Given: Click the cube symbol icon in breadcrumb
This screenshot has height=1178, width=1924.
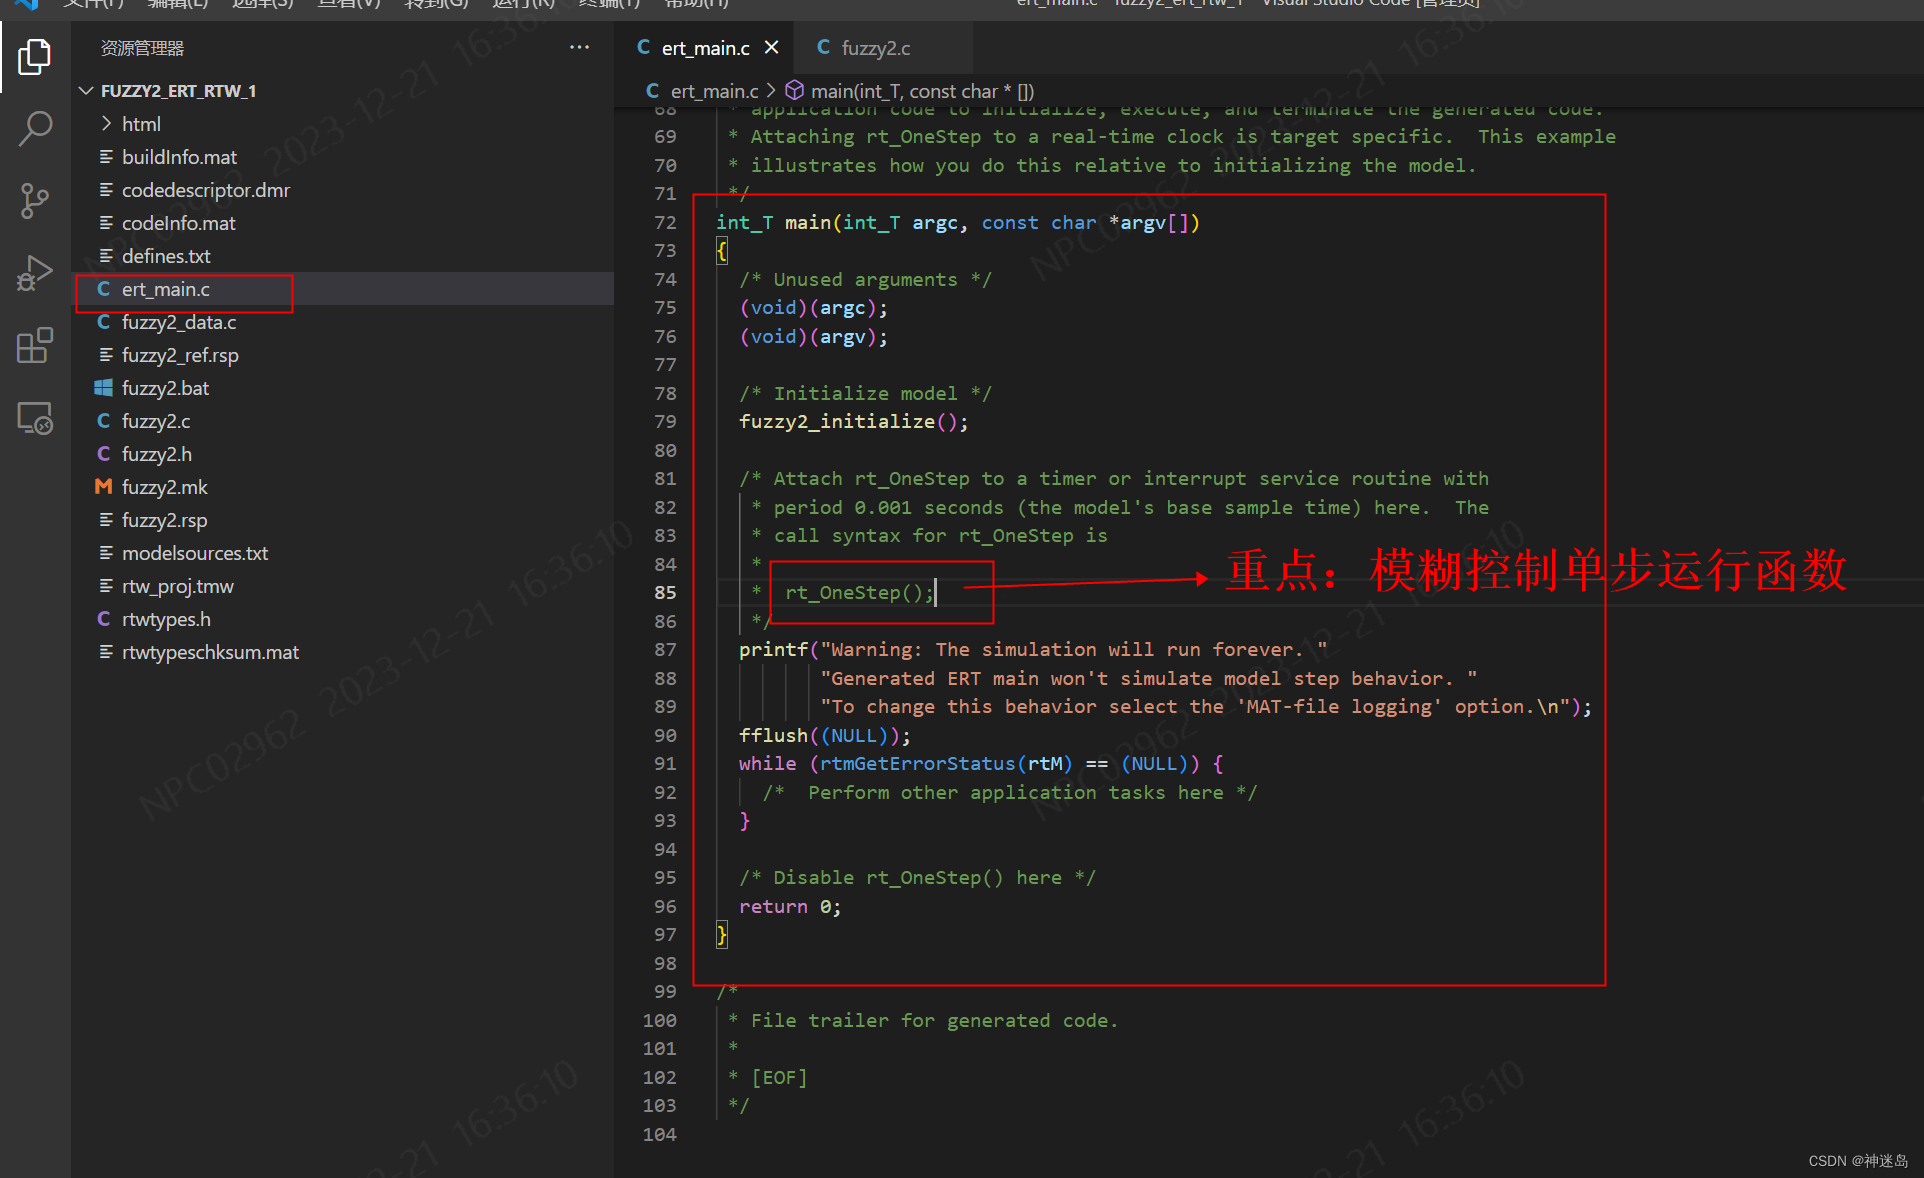Looking at the screenshot, I should point(795,91).
